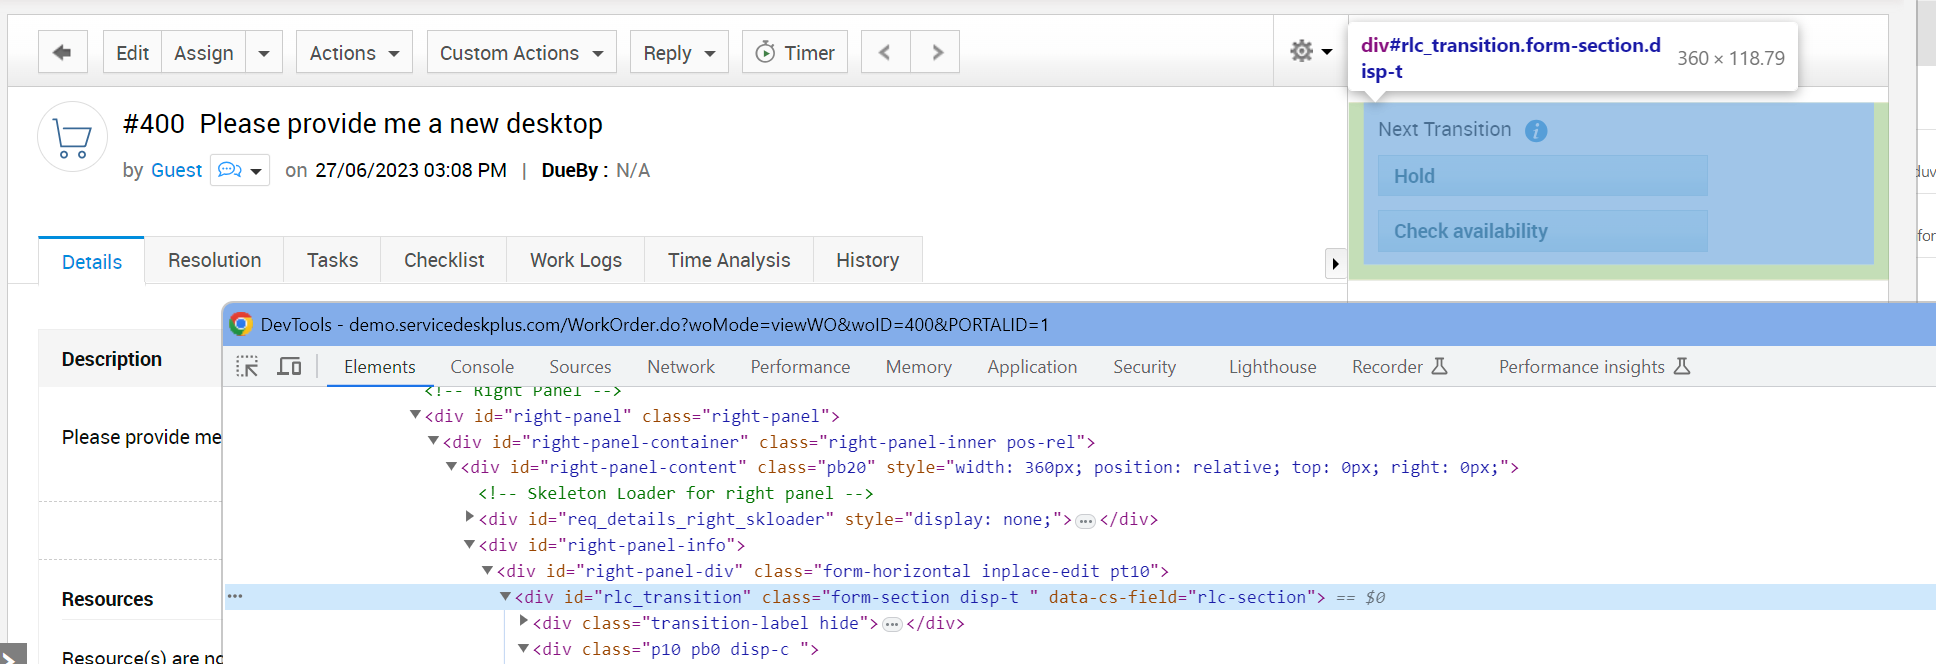The image size is (1936, 664).
Task: Click the DueBy N/A value
Action: pos(633,170)
